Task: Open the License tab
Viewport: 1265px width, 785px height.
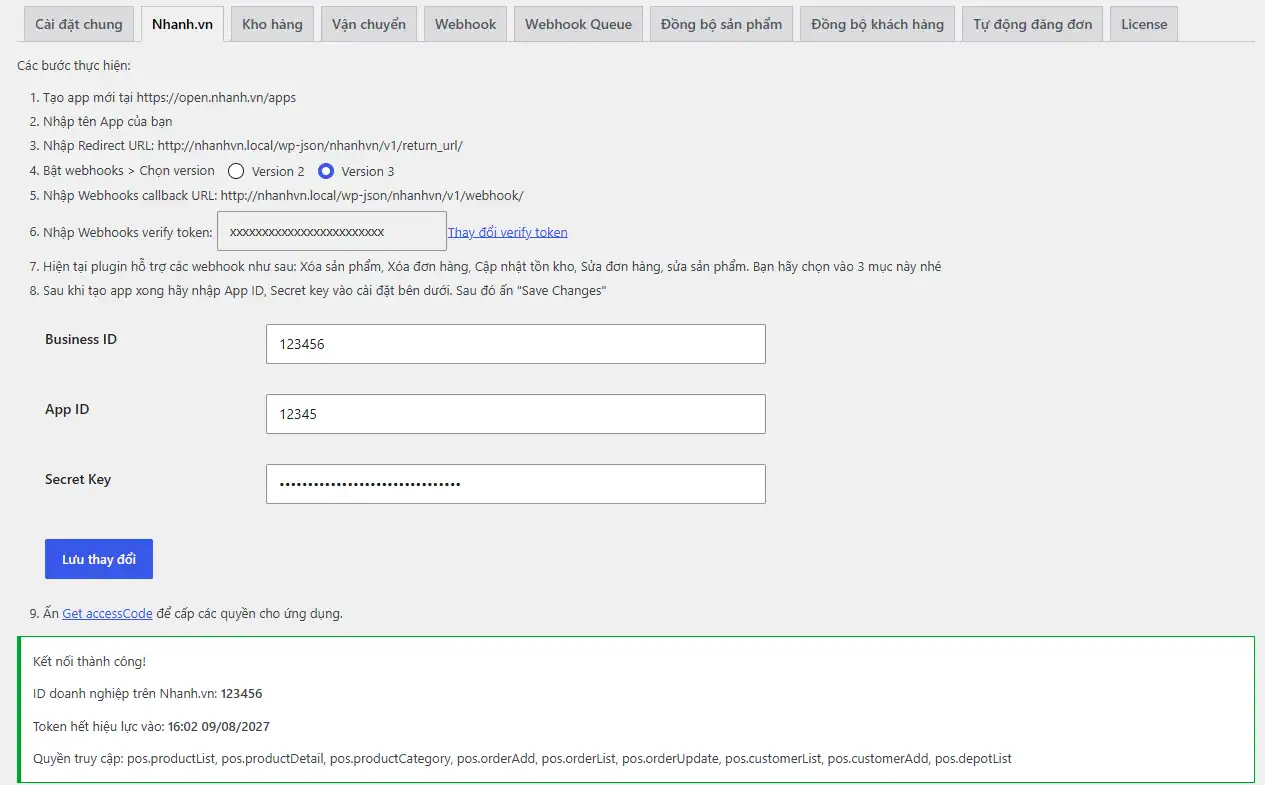Action: point(1144,24)
